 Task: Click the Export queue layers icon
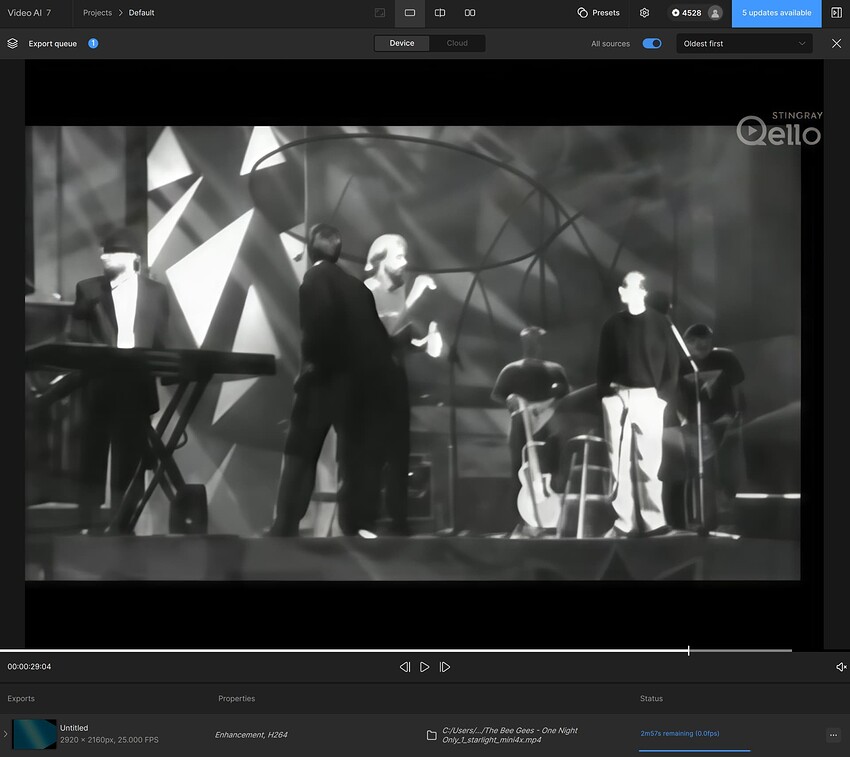tap(12, 43)
